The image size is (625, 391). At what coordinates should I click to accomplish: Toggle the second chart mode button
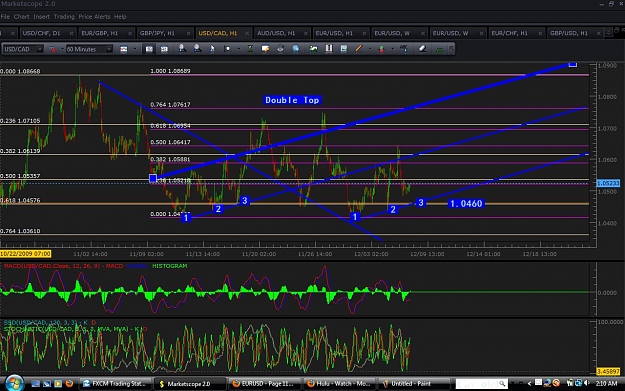point(164,49)
